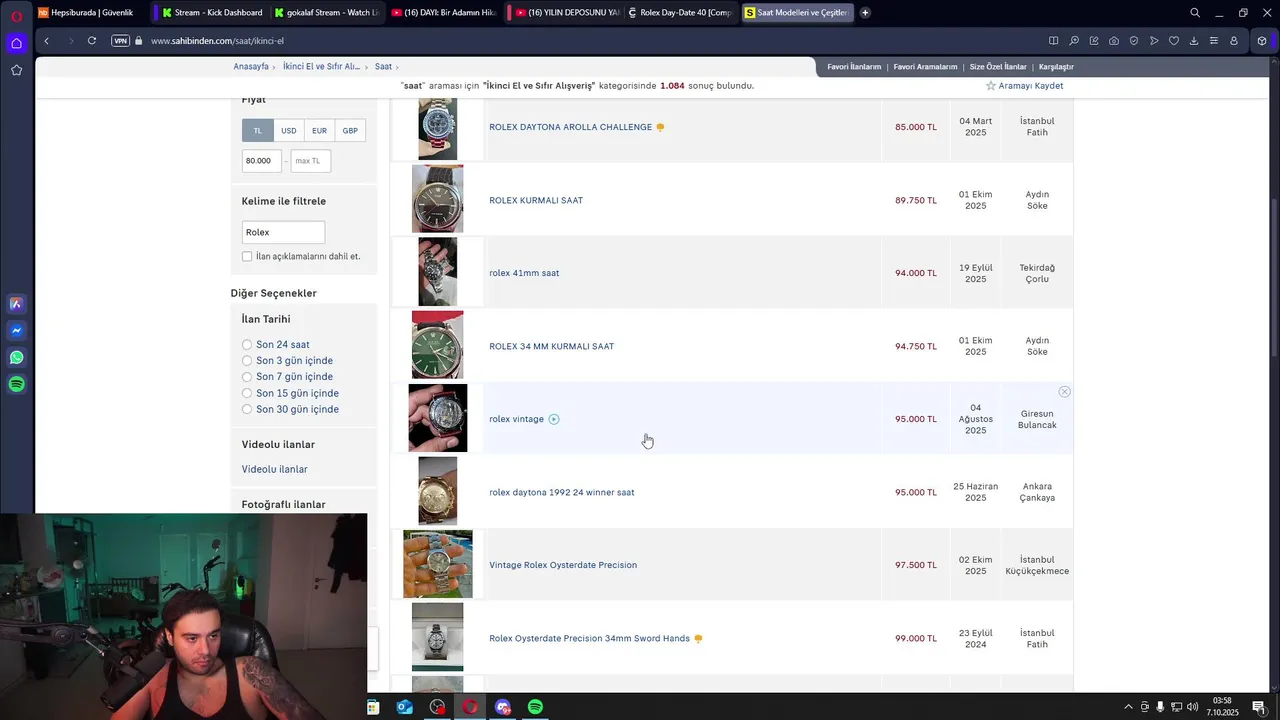Image resolution: width=1280 pixels, height=720 pixels.
Task: Open ROLEX DAYTONA AROLLA CHALLENGE listing
Action: point(570,127)
